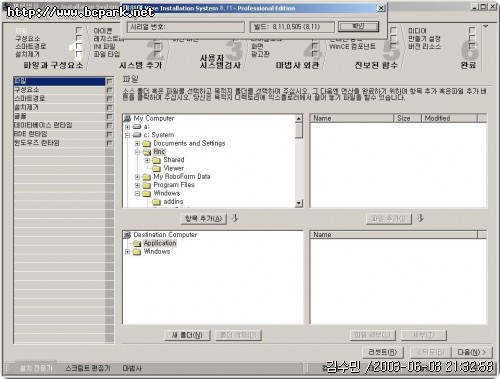
Task: Close the Wise Installation System about dialog
Action: 381,8
